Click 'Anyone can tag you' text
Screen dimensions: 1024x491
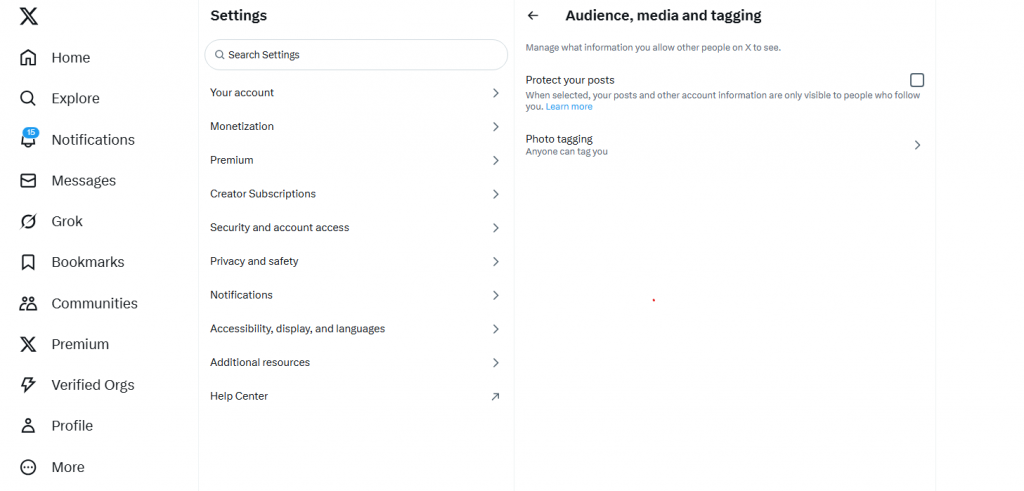pos(567,151)
